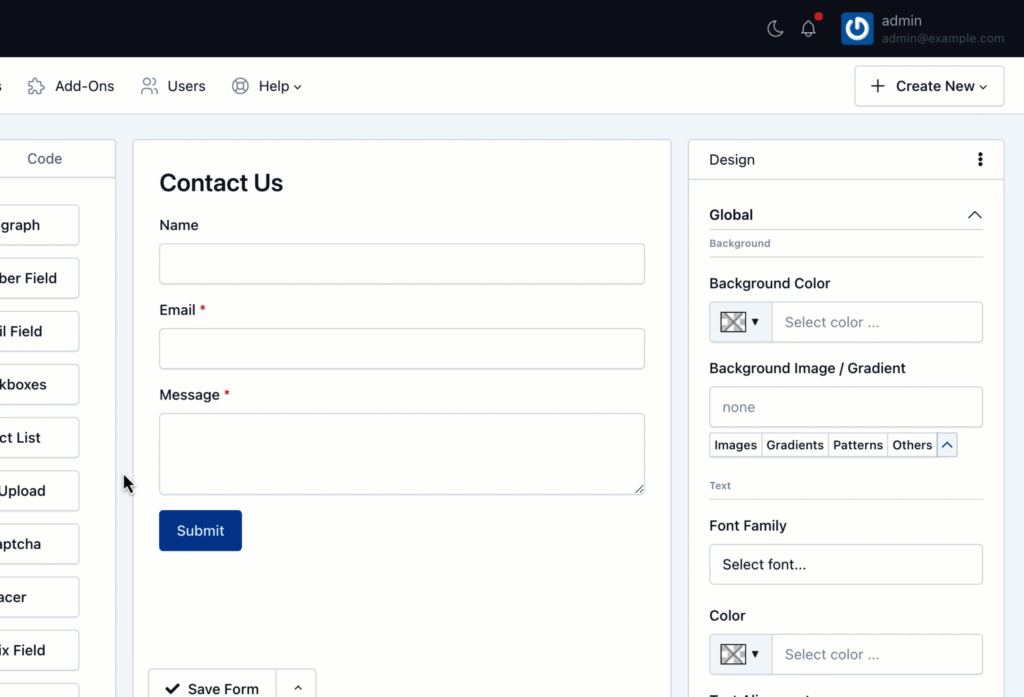The height and width of the screenshot is (697, 1024).
Task: Click the Background Image / Gradient field
Action: [846, 407]
